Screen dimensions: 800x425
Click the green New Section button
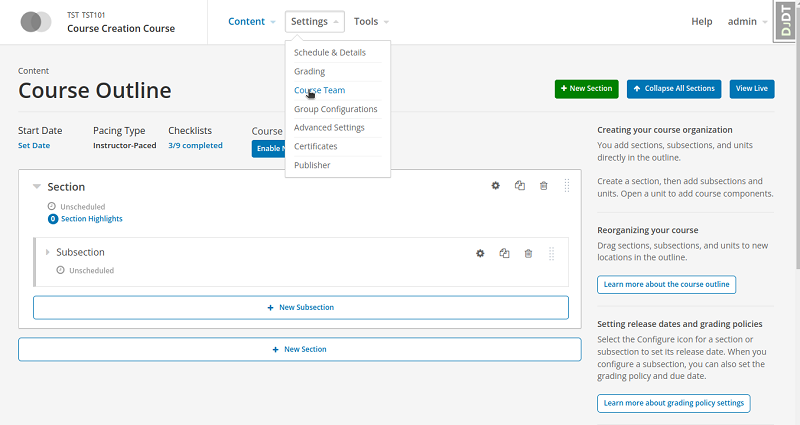[586, 89]
